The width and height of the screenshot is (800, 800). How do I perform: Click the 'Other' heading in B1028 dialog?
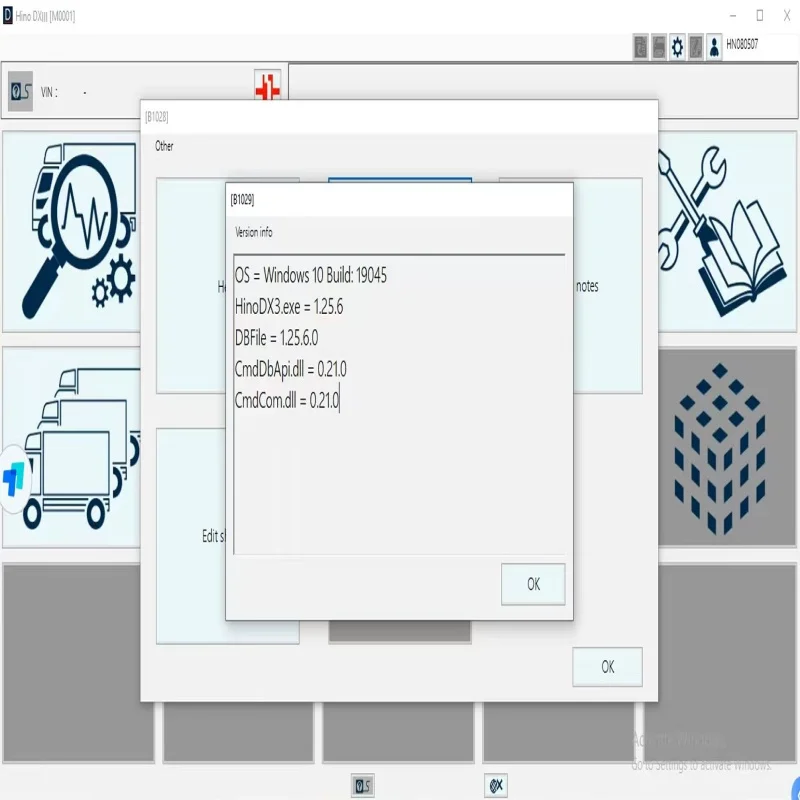pyautogui.click(x=164, y=146)
